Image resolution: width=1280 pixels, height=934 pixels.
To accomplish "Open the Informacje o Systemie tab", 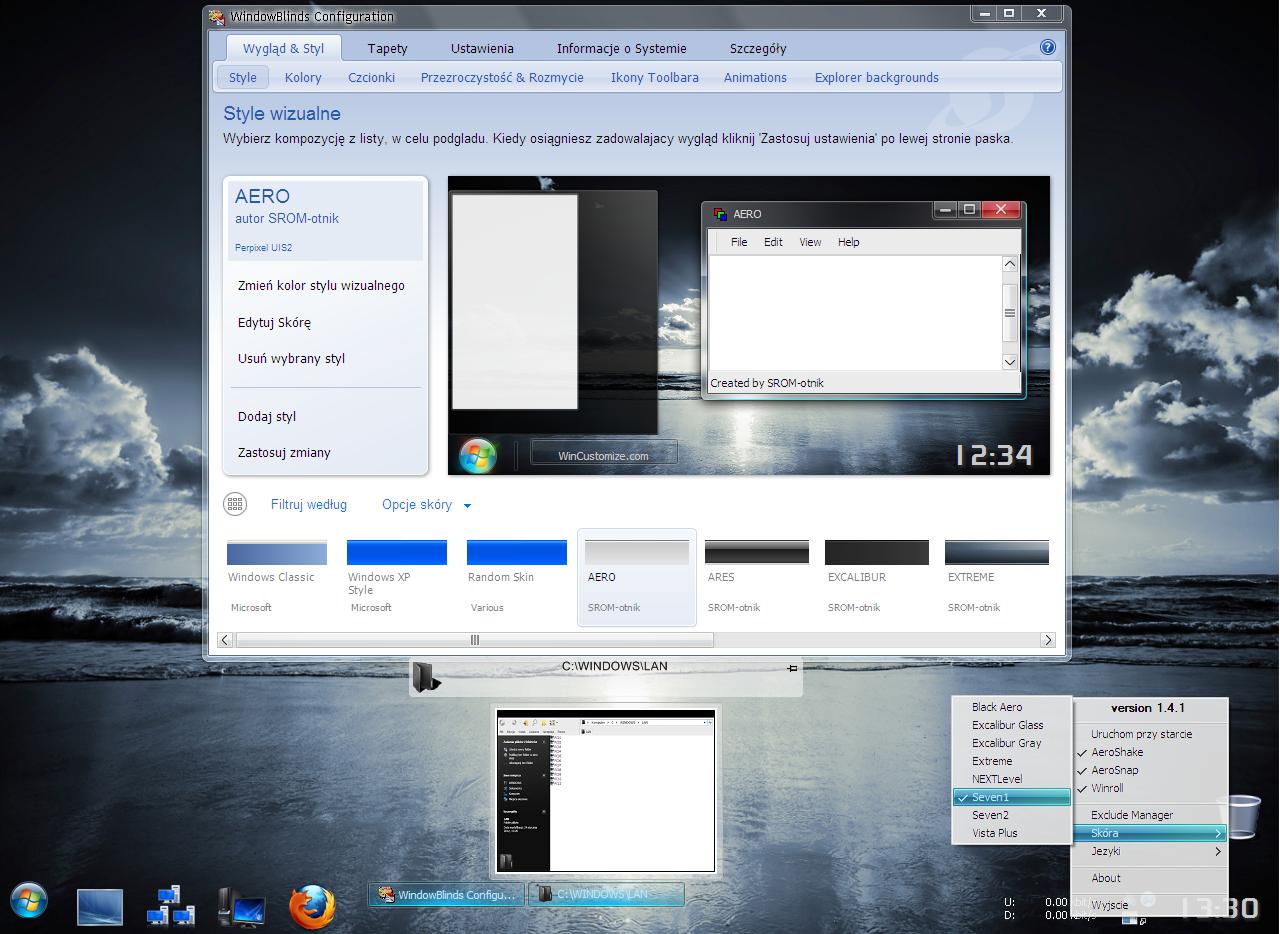I will click(622, 48).
